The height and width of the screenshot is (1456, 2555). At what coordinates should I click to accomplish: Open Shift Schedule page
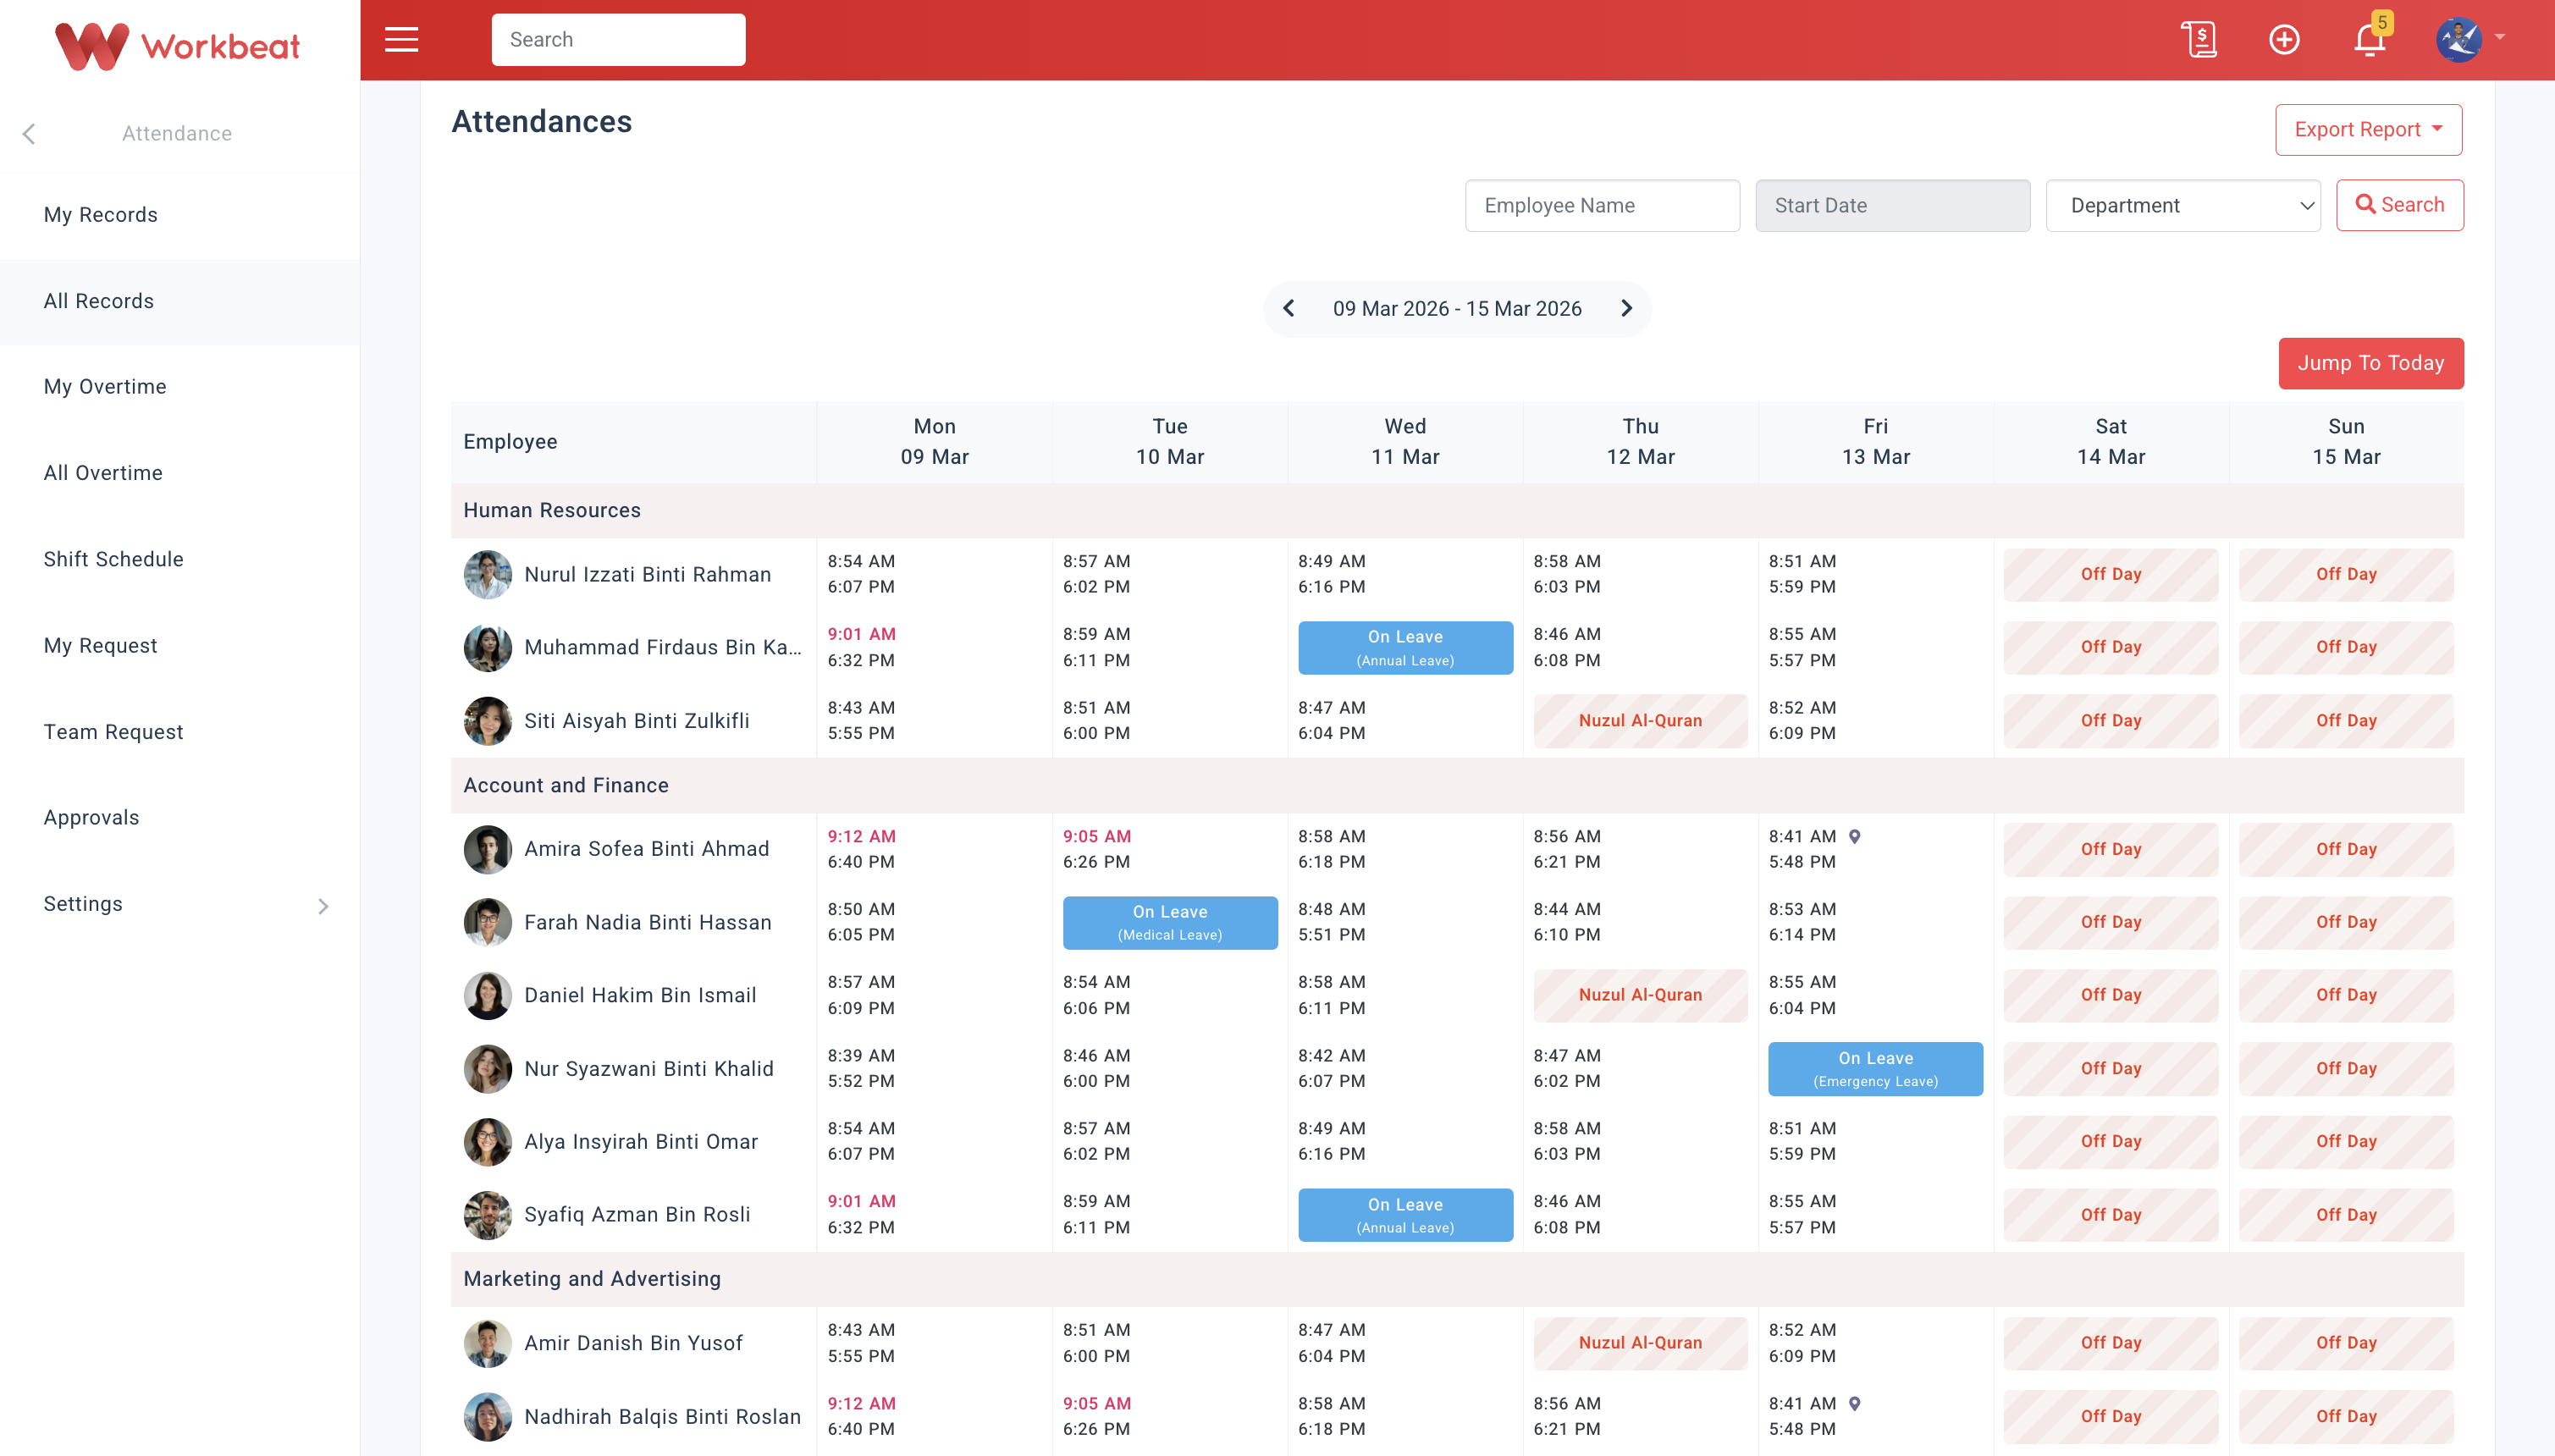click(180, 560)
